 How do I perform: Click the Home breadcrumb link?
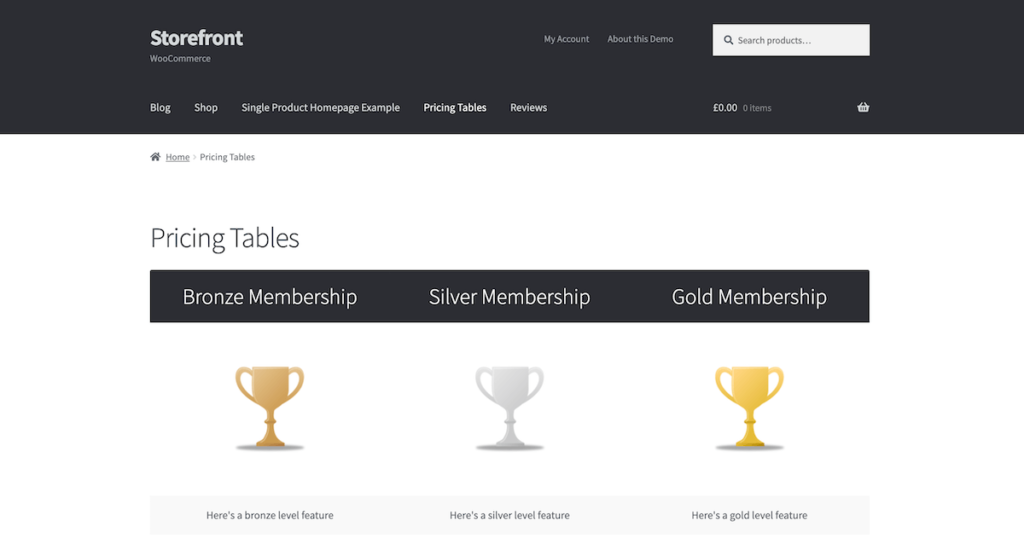click(178, 157)
